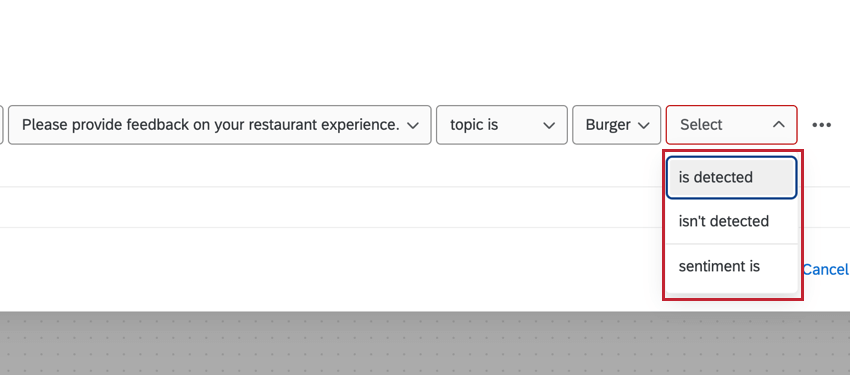
Task: Click the down chevron beside "topic is"
Action: 549,126
